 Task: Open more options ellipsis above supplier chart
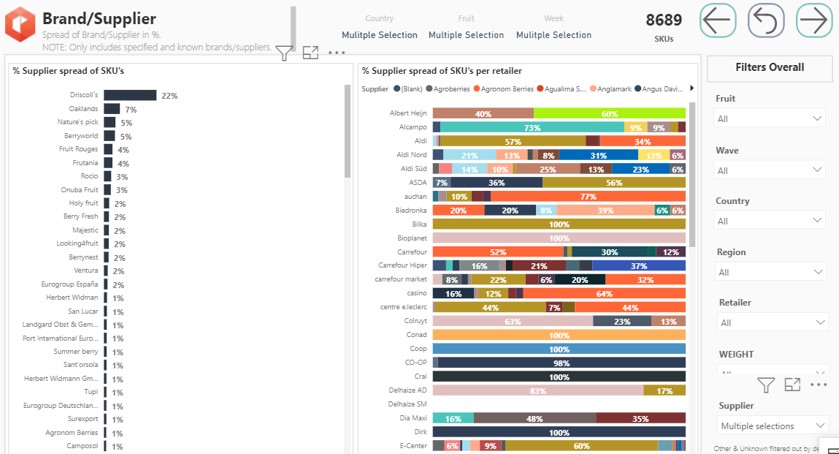[336, 53]
